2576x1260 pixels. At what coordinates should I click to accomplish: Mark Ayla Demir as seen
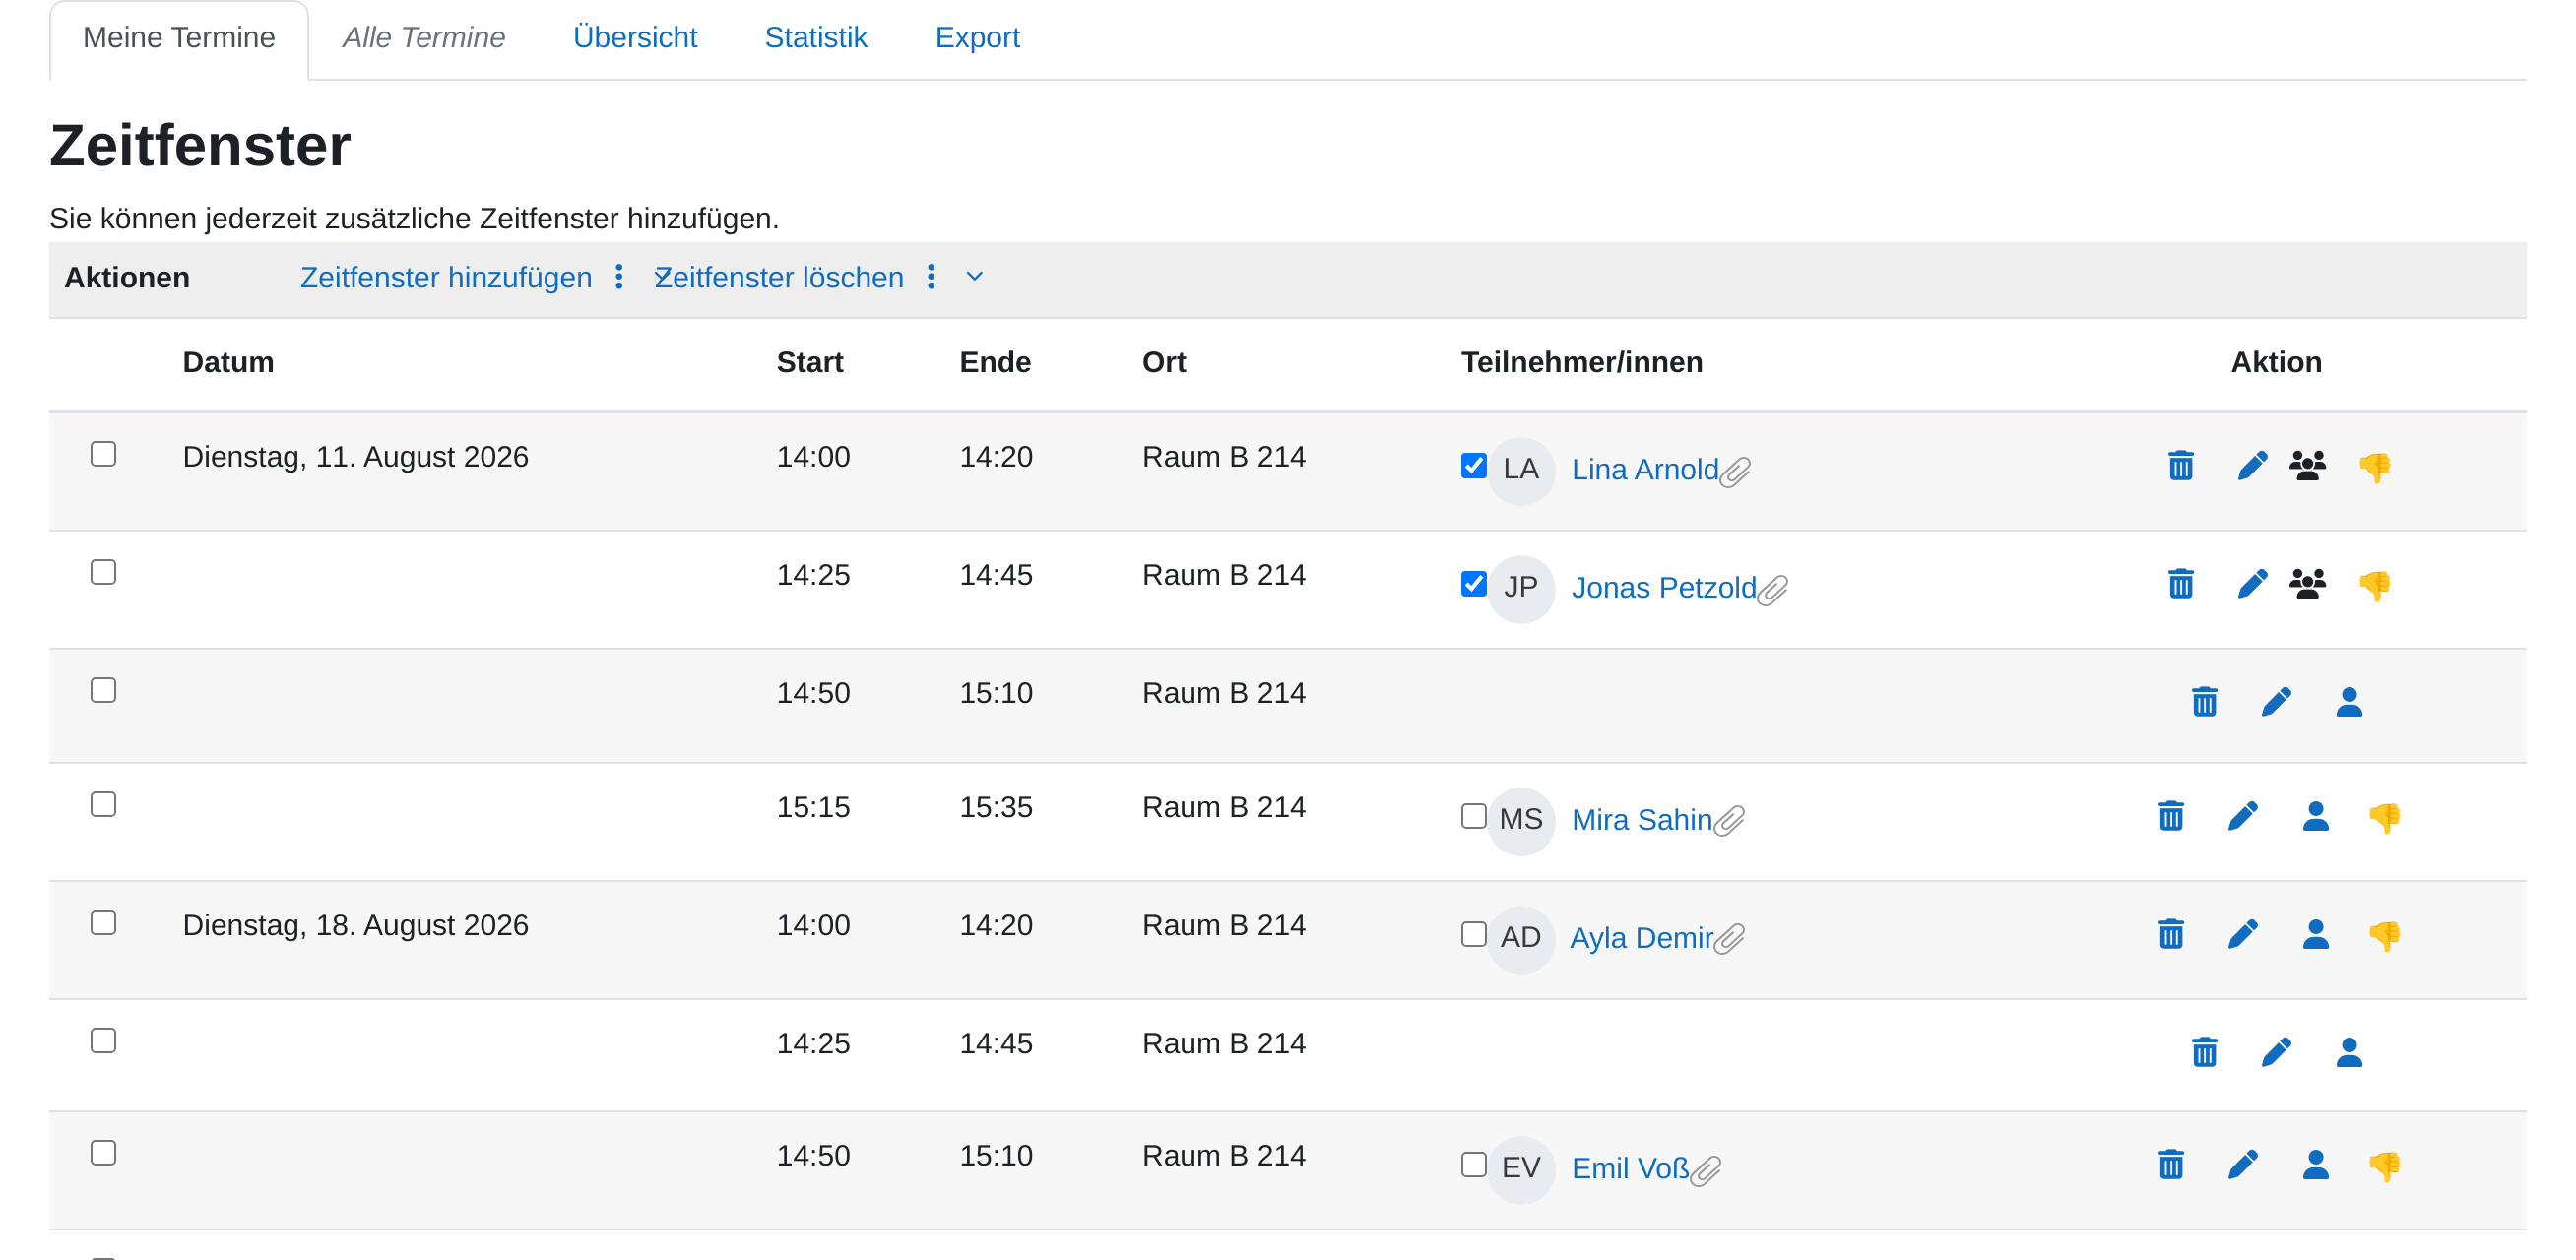click(x=1474, y=933)
